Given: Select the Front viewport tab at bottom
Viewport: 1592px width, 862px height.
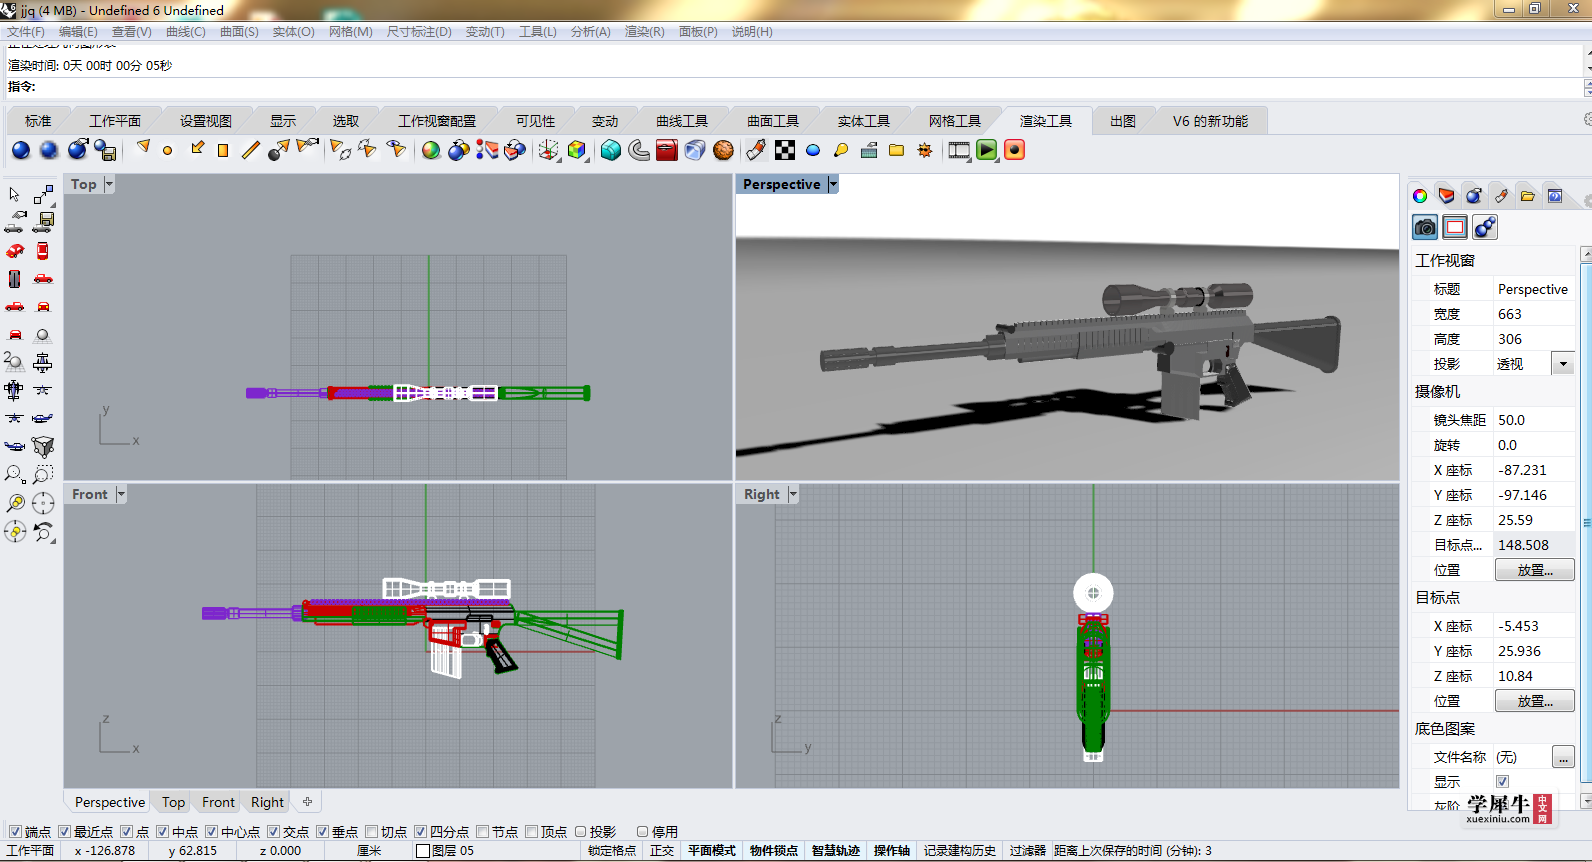Looking at the screenshot, I should [218, 802].
